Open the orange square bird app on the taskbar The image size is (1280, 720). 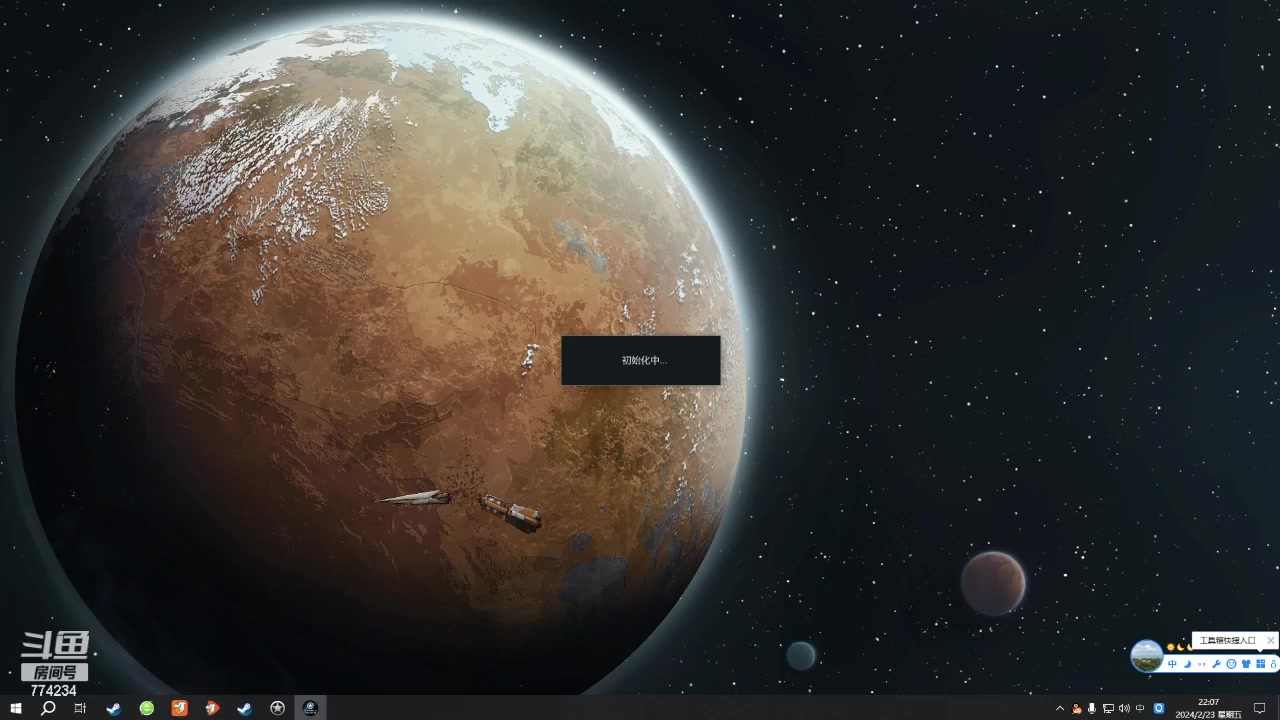click(179, 708)
